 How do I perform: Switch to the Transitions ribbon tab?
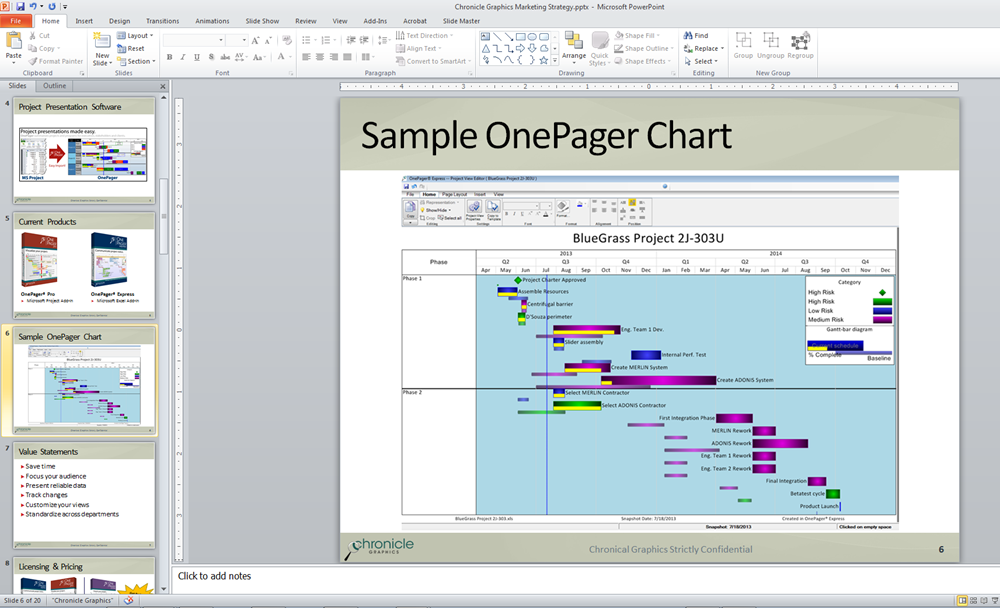pos(162,20)
